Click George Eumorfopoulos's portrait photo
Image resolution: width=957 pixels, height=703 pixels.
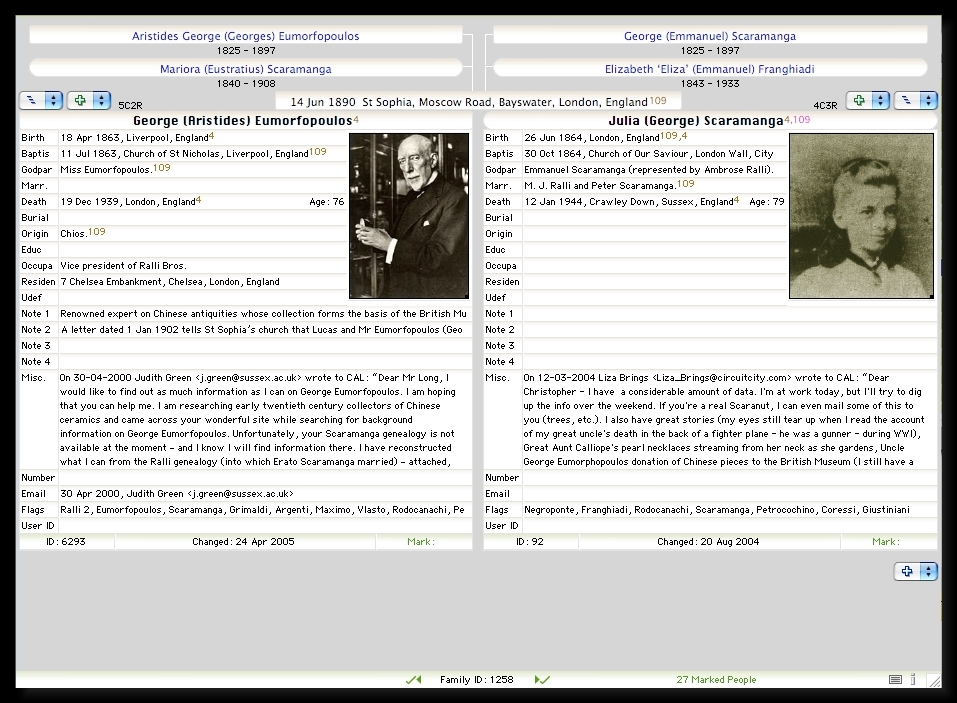coord(408,216)
